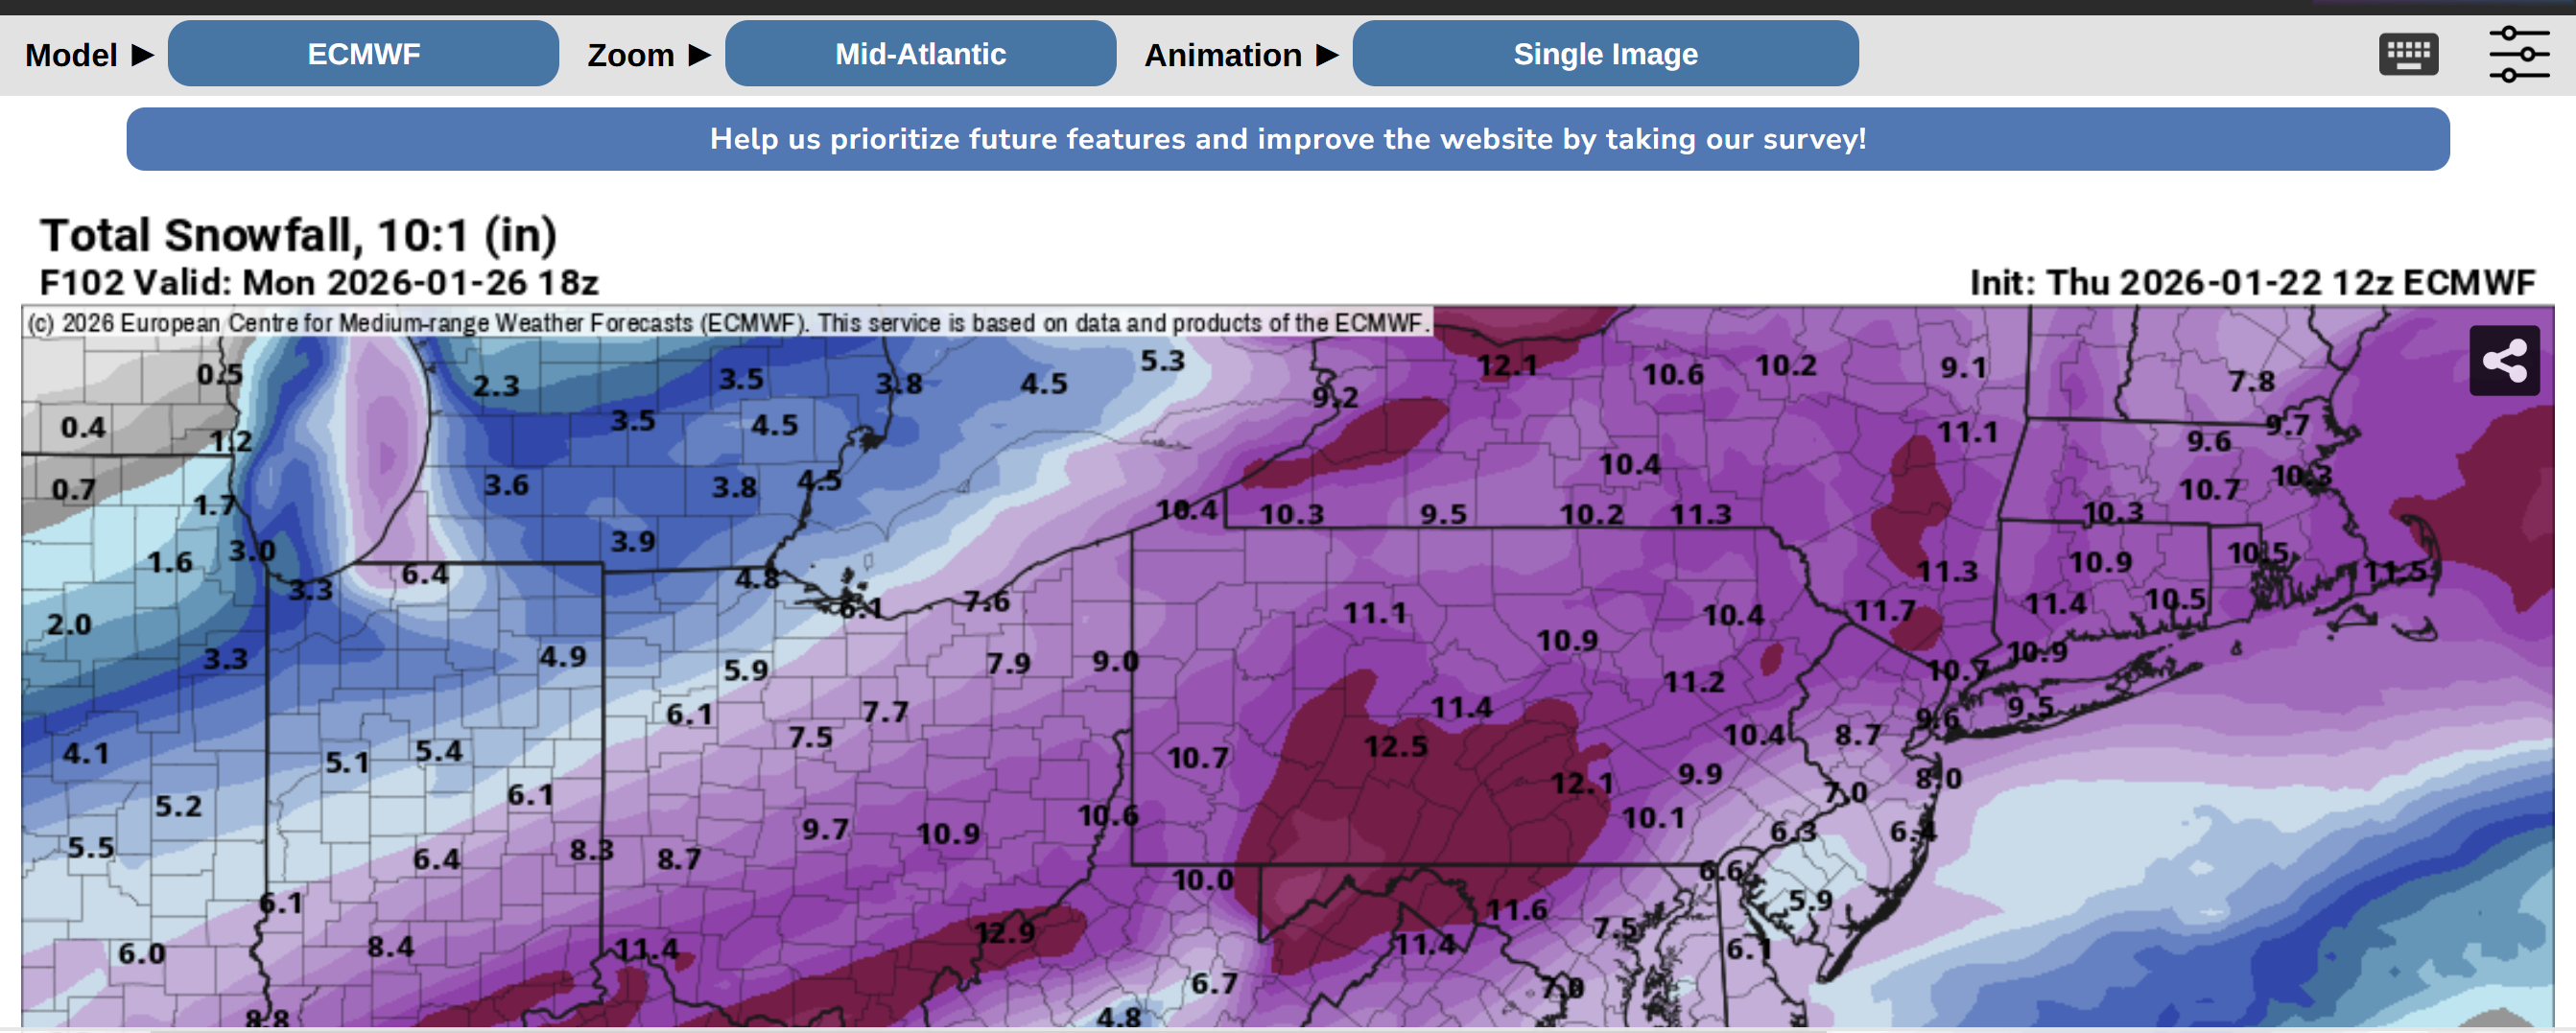Click the 12.5 snowfall value on map
The height and width of the screenshot is (1033, 2576).
point(1395,746)
